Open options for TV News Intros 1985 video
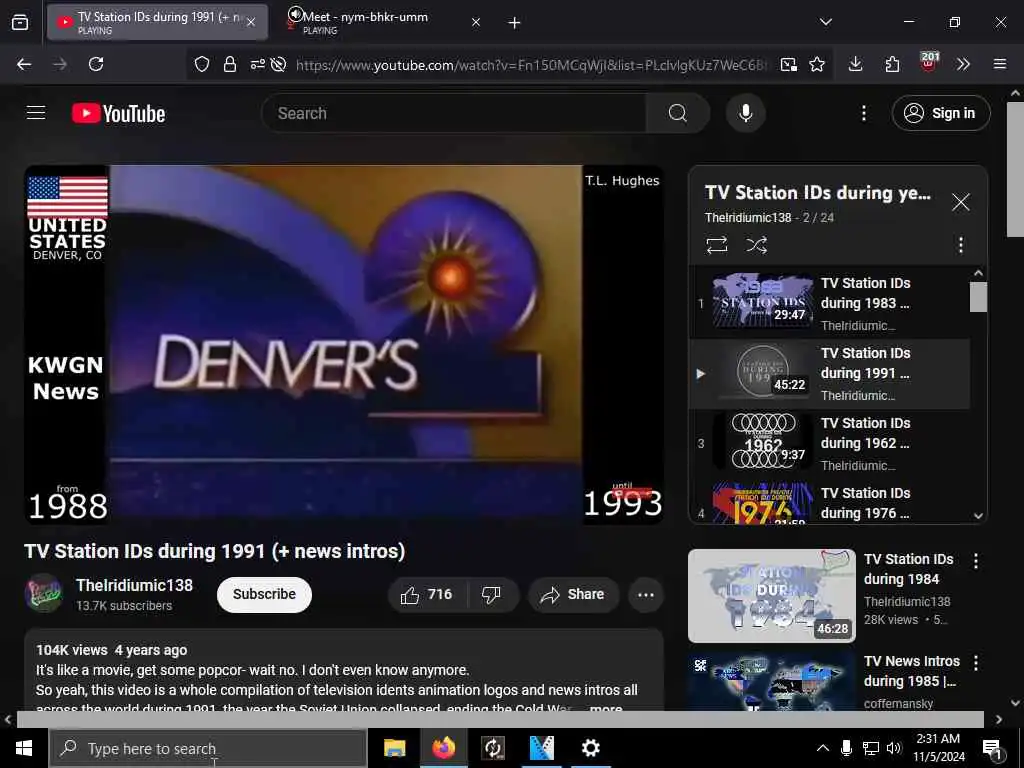The image size is (1024, 768). coord(976,664)
